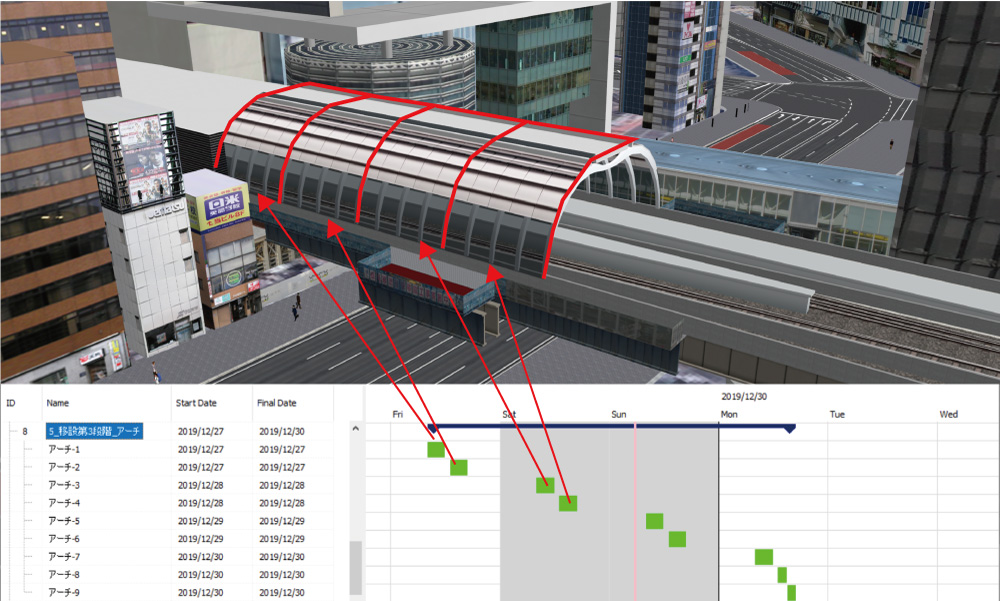
Task: Click the Start Date cell of アーチ-9
Action: [201, 592]
